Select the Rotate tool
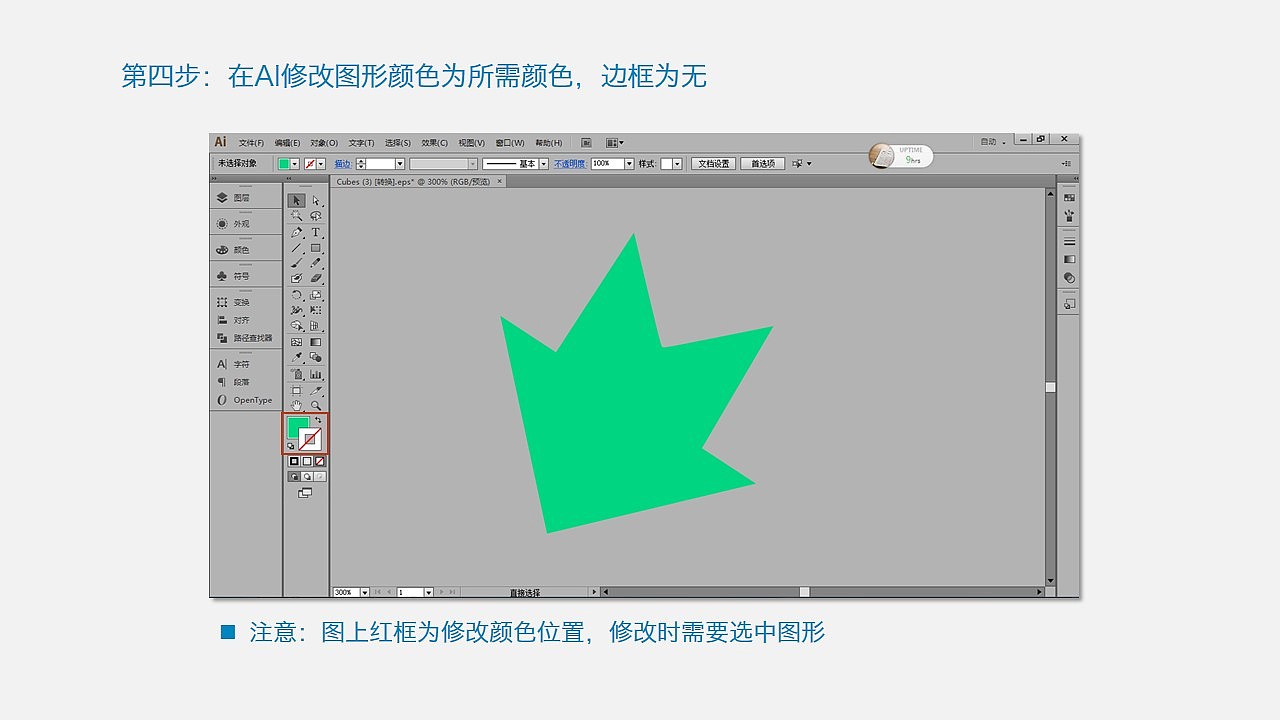 [296, 295]
